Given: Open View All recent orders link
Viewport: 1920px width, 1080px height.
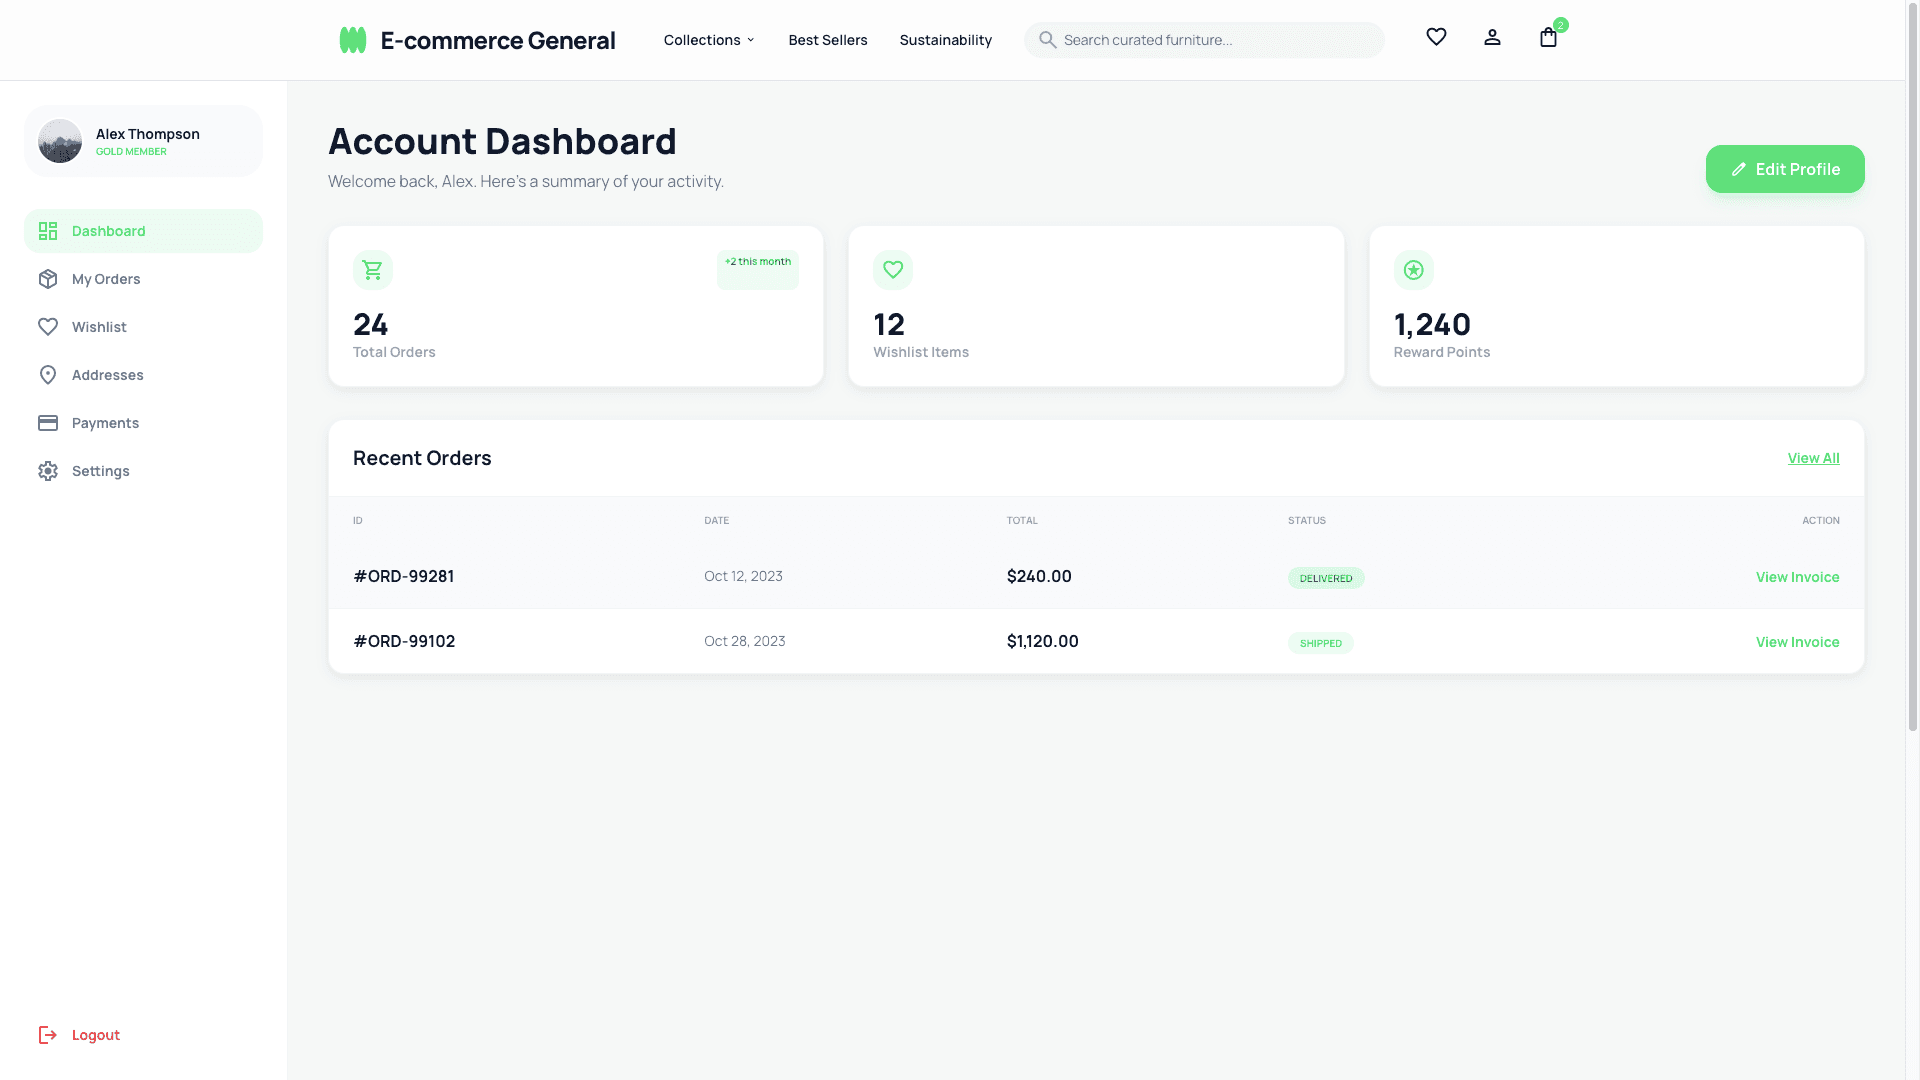Looking at the screenshot, I should pos(1813,458).
